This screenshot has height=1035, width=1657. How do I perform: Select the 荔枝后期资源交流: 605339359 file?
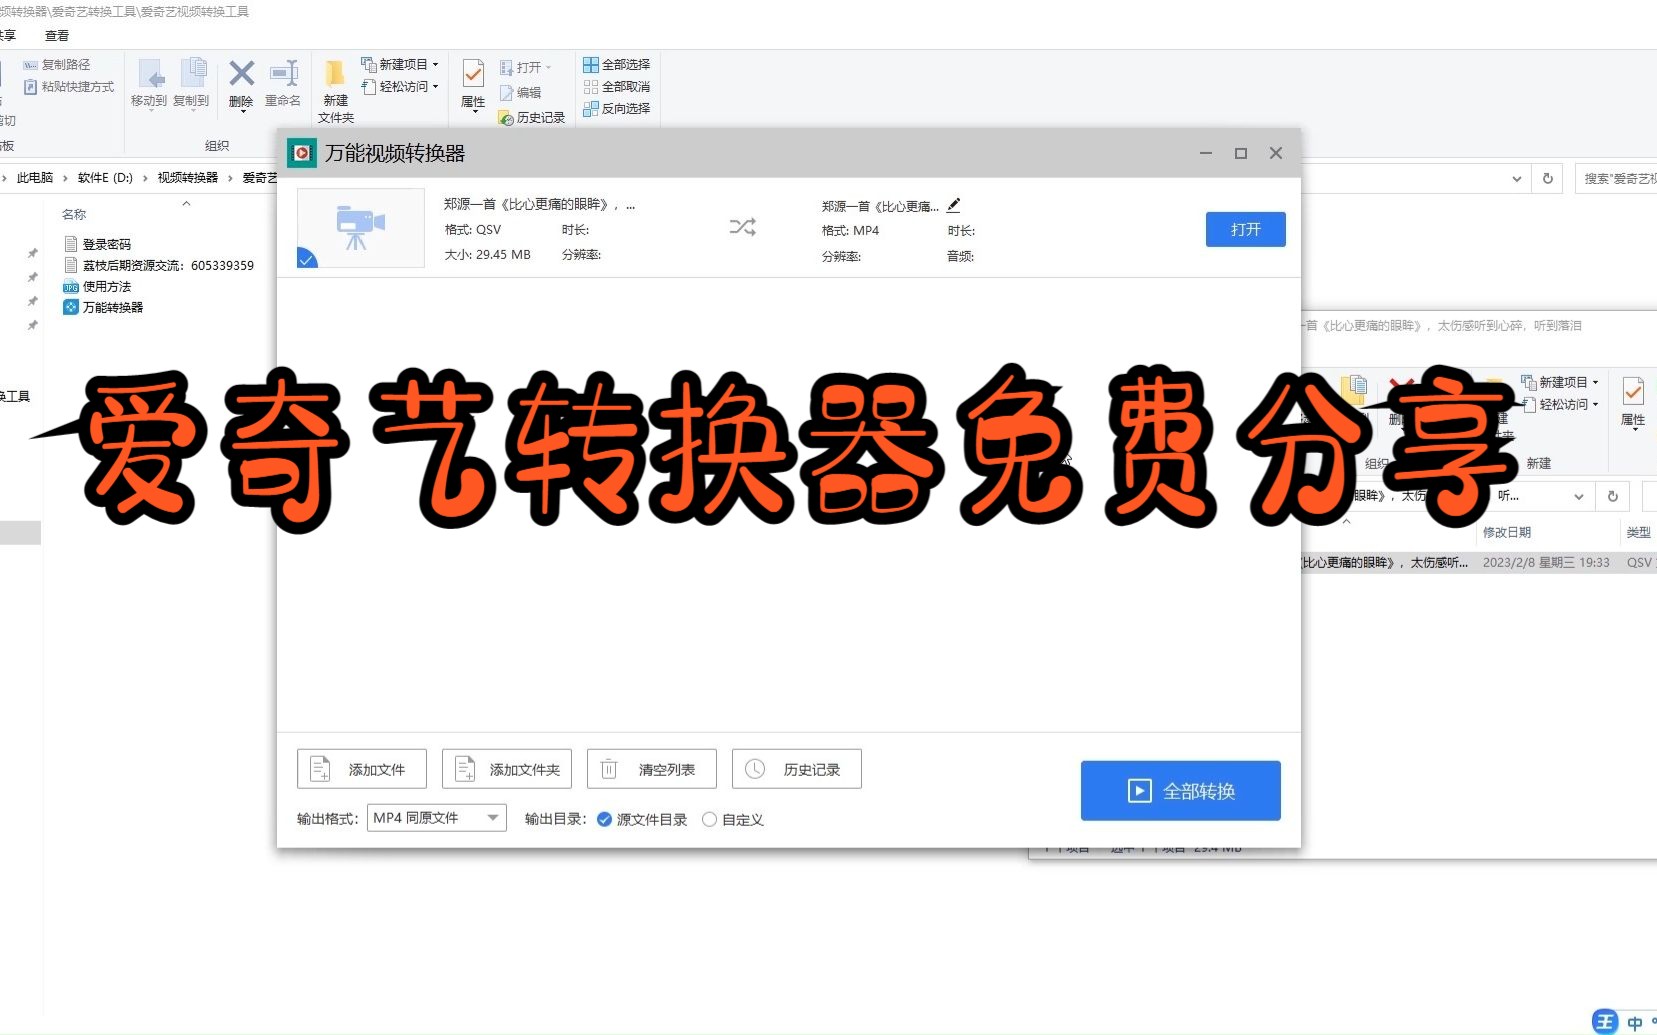point(159,265)
